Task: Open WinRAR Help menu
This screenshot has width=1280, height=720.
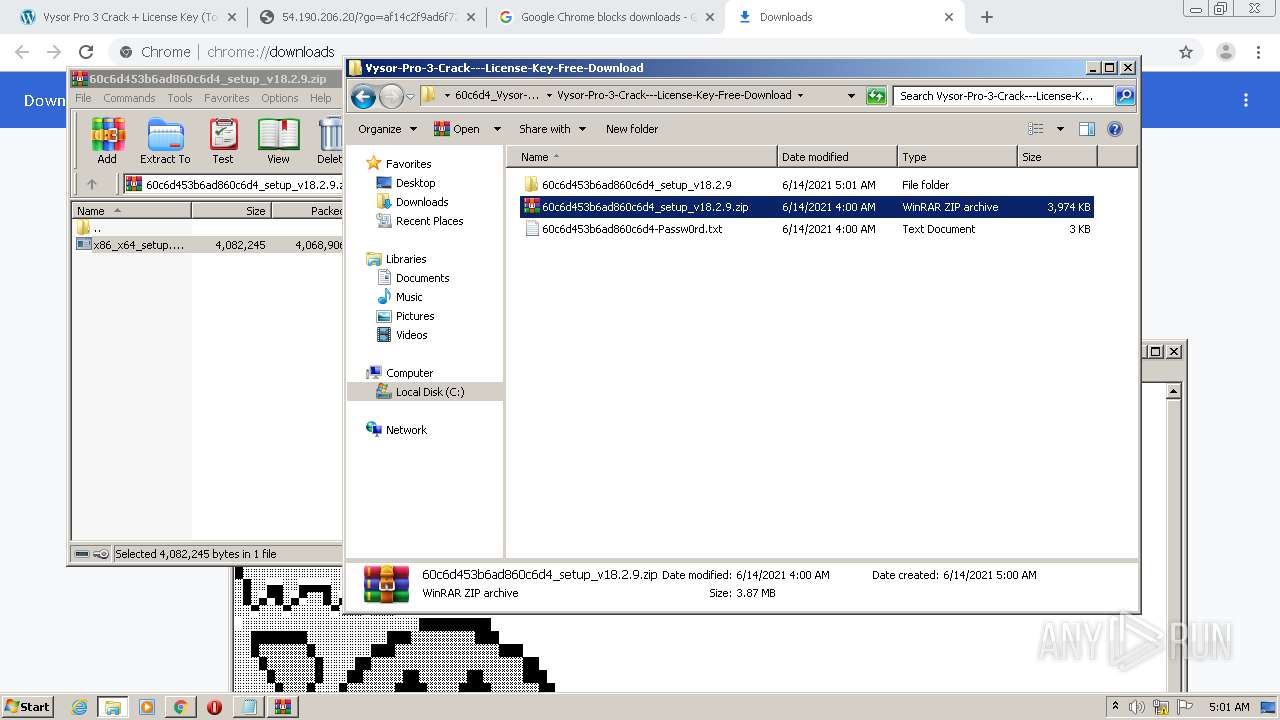Action: tap(320, 98)
